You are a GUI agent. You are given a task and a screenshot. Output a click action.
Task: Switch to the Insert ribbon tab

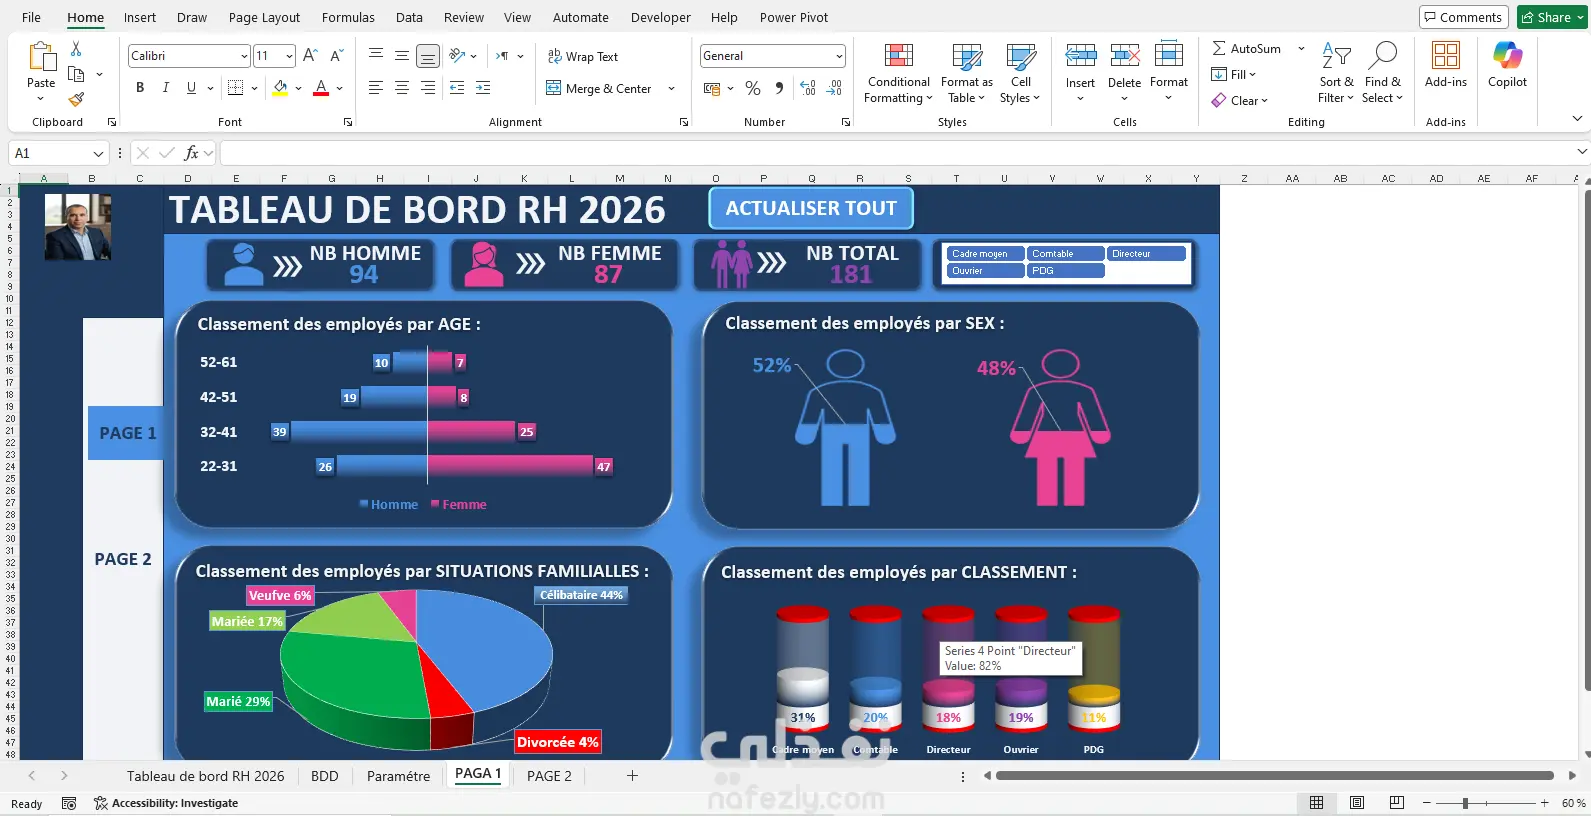coord(140,17)
